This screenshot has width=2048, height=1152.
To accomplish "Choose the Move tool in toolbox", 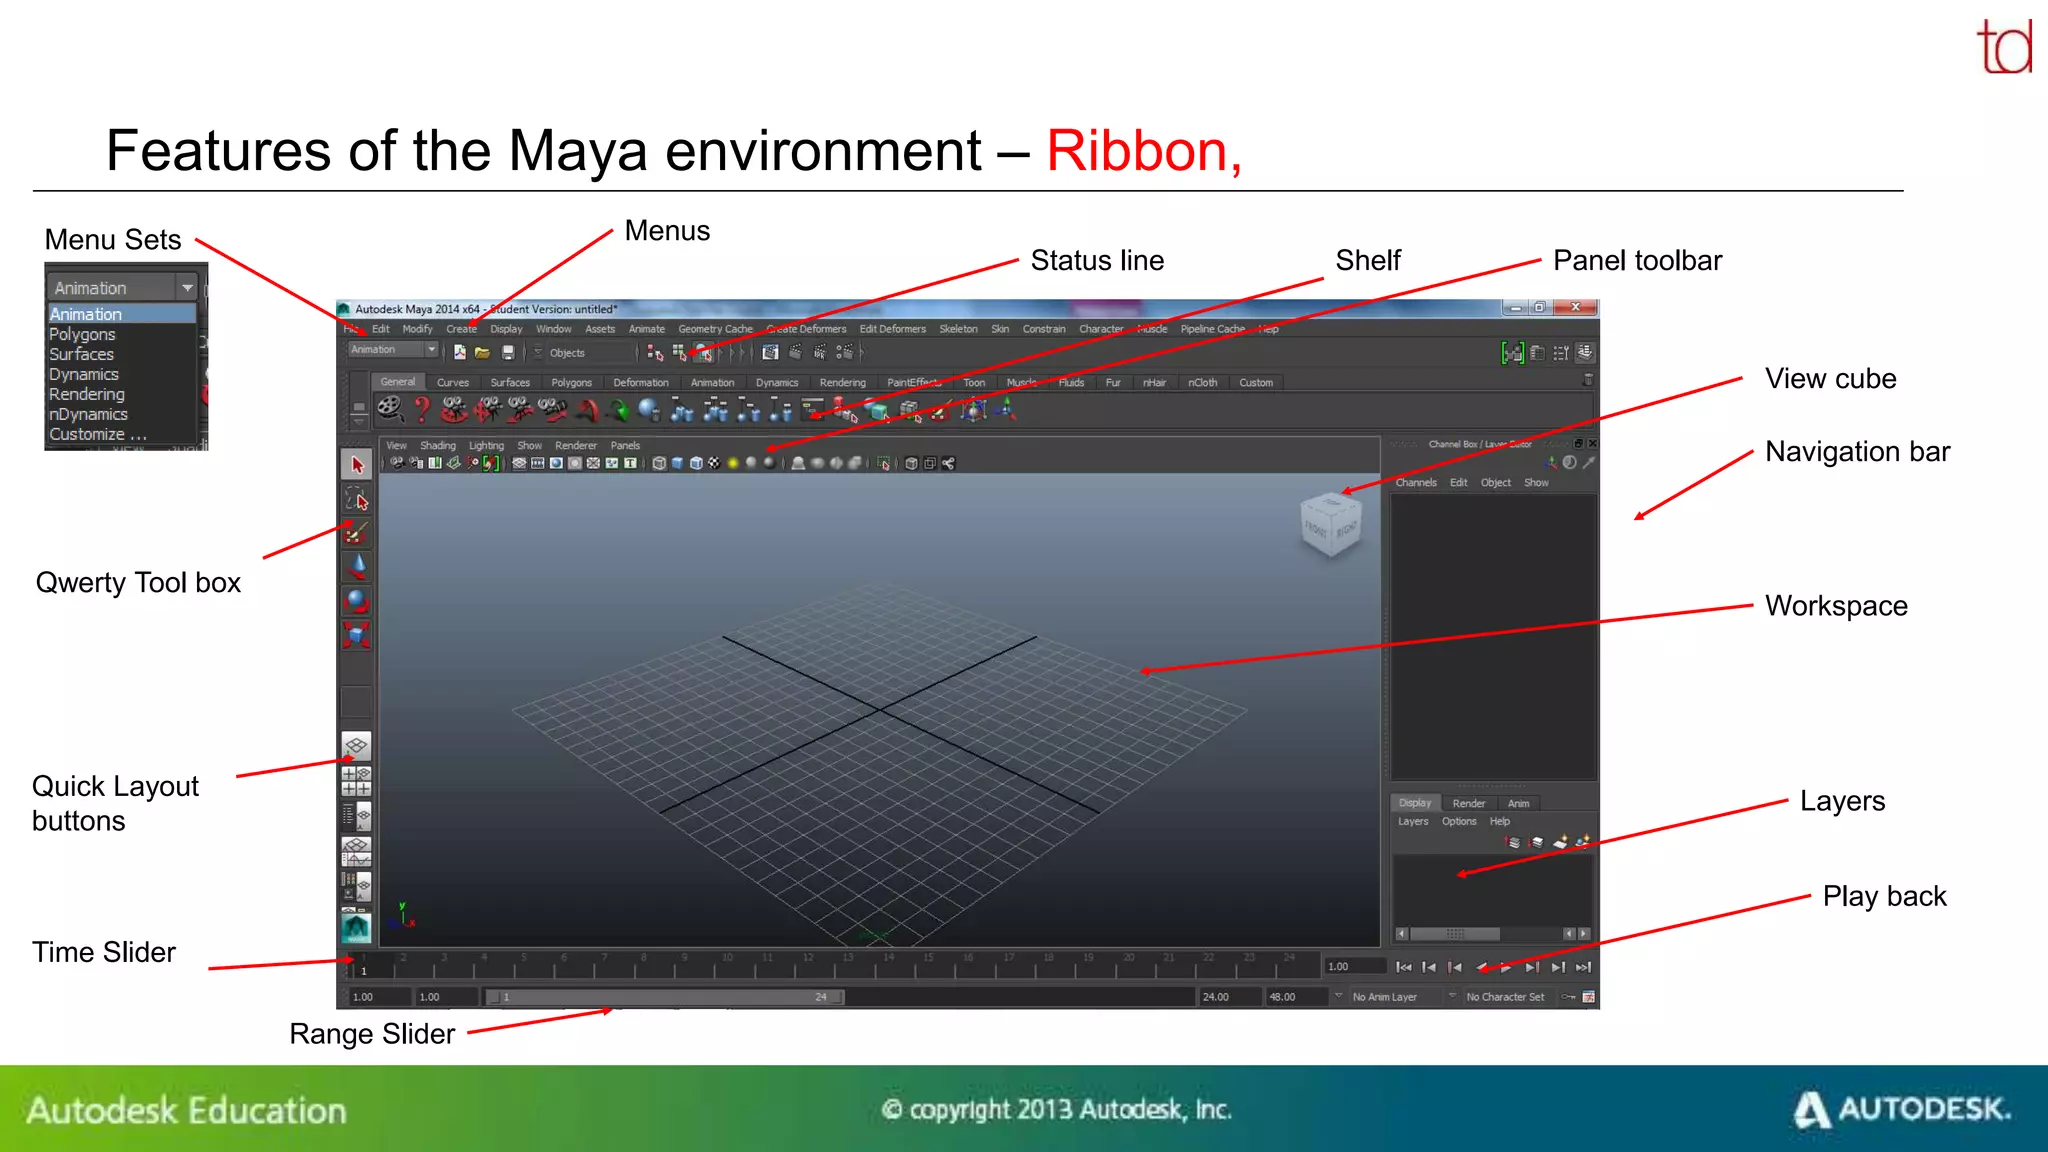I will [357, 567].
